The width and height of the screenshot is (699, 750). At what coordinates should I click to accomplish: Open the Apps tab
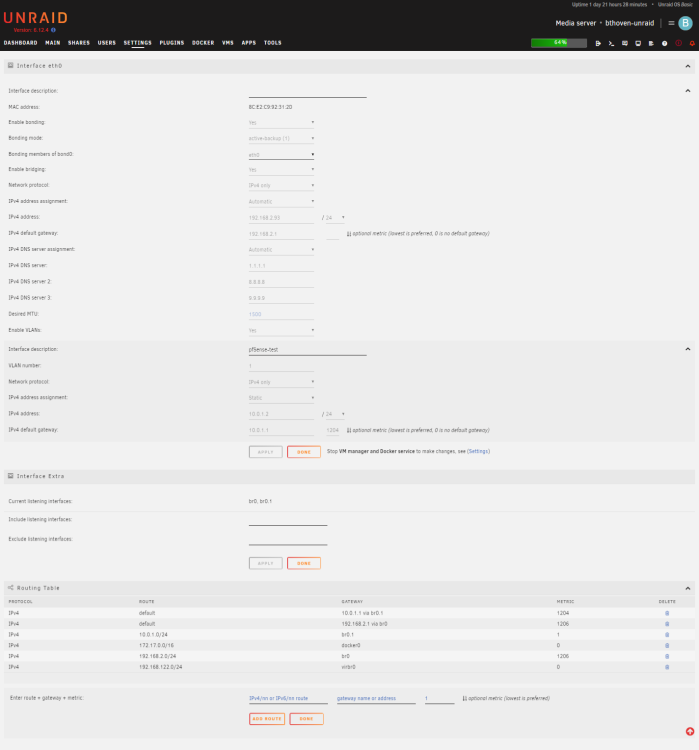click(x=249, y=43)
